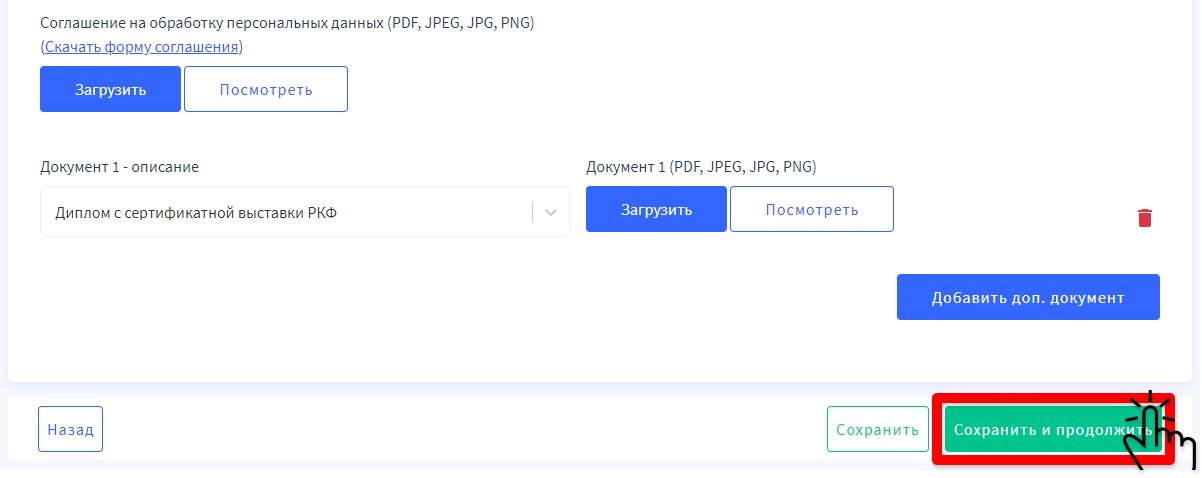Click 'Сохранить и продолжить' to proceed
The image size is (1202, 478).
pos(1053,429)
